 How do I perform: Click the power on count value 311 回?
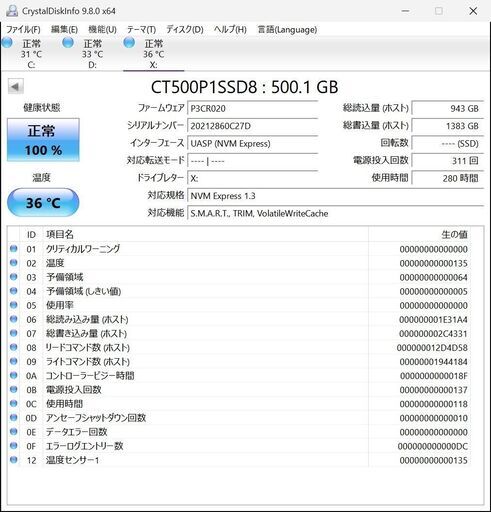click(448, 161)
